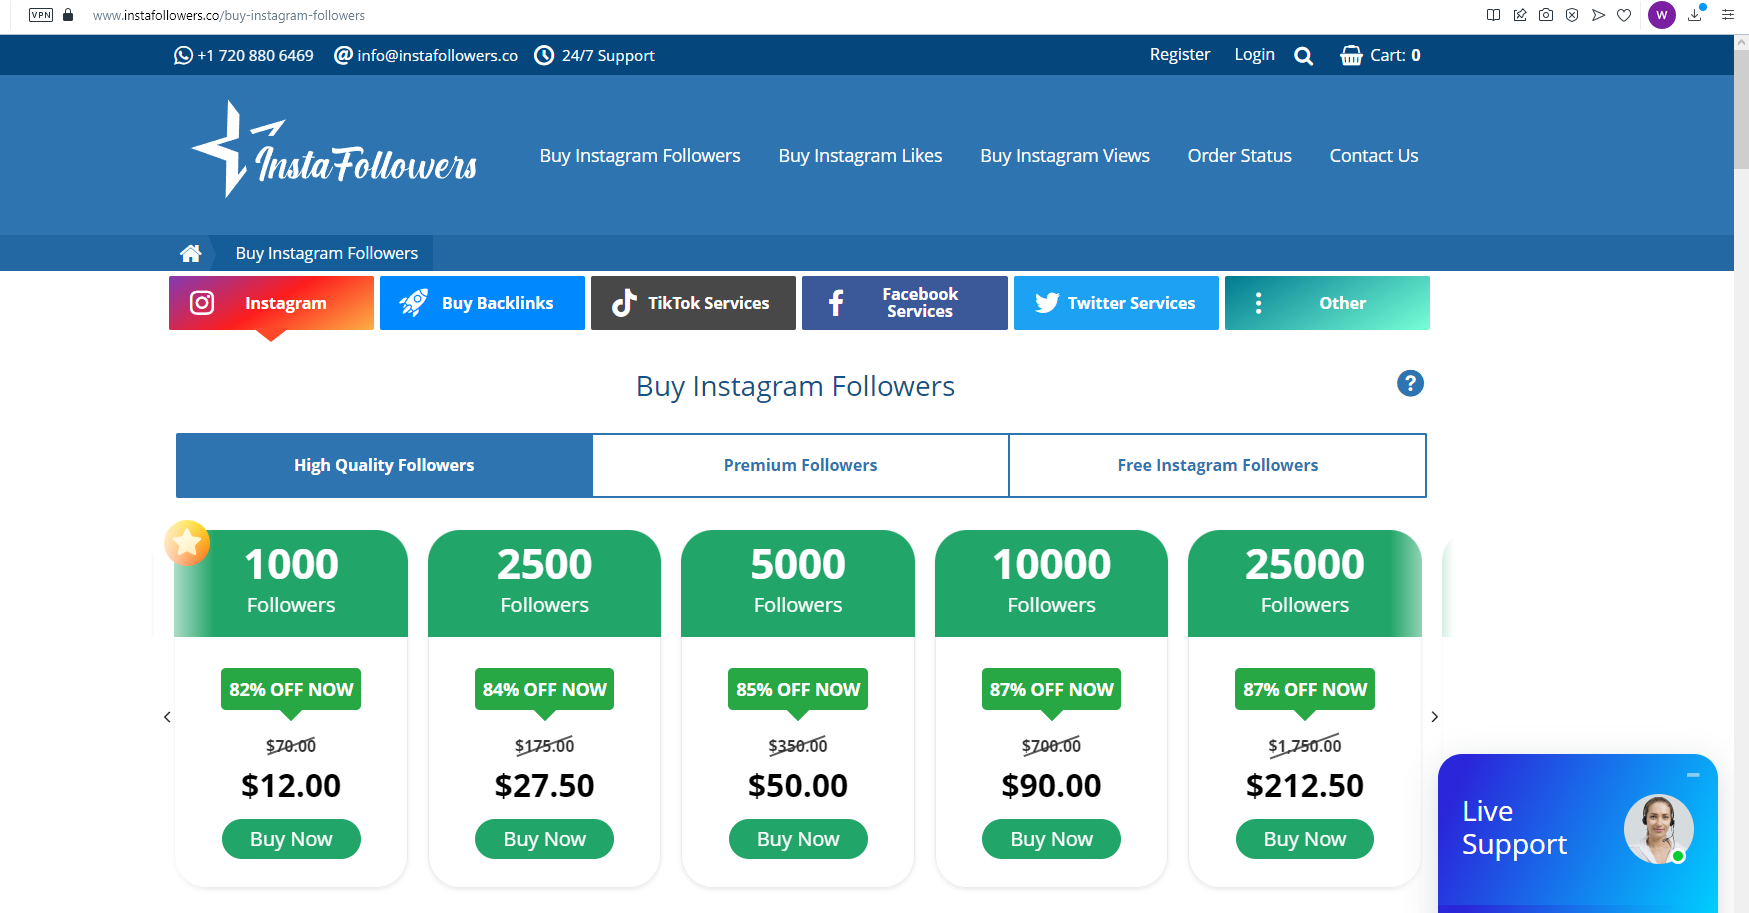Select the Instagram services category
Image resolution: width=1749 pixels, height=913 pixels.
271,303
